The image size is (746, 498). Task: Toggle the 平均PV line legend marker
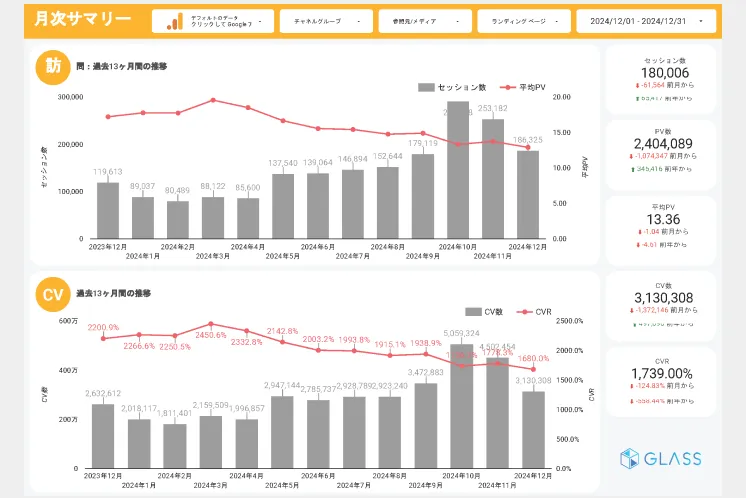click(x=508, y=87)
